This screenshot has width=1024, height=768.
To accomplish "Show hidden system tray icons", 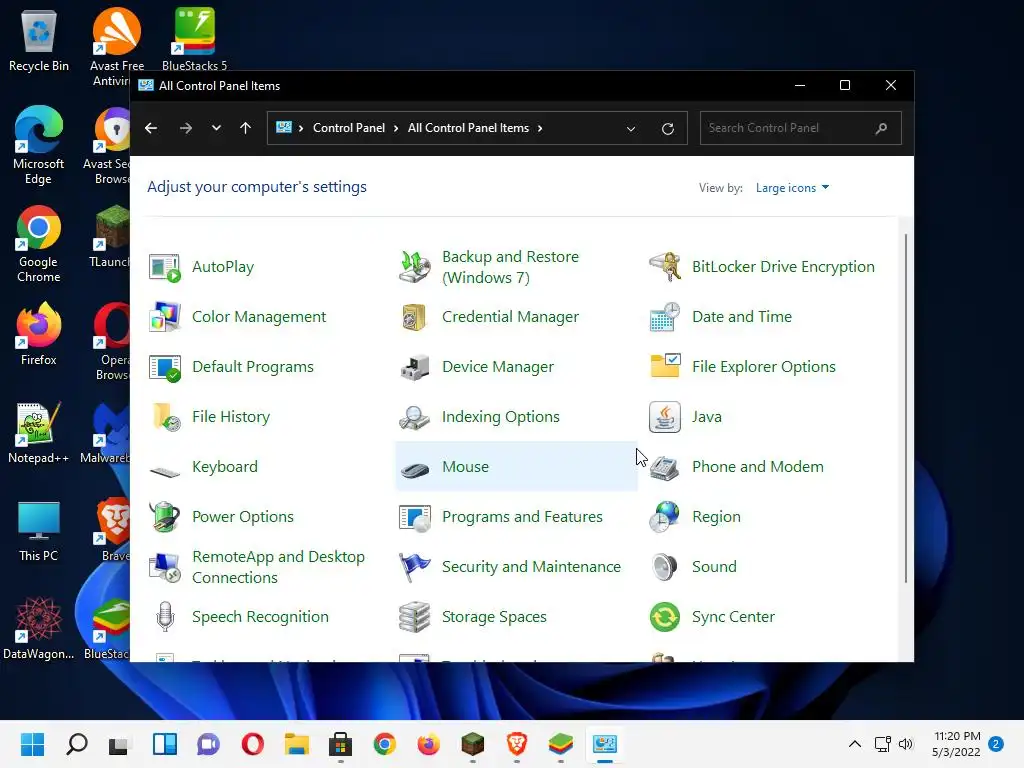I will coord(854,744).
